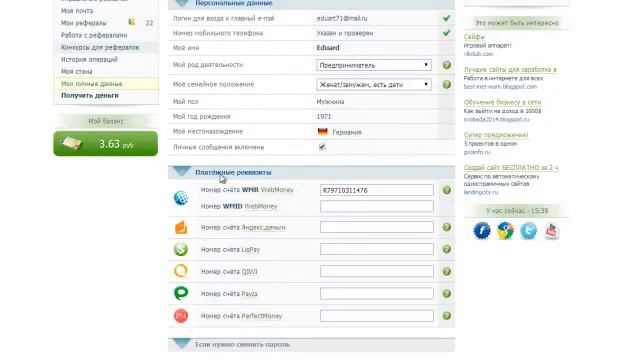Click the 'Германия' location text
Viewport: 640px width, 360px height.
347,132
